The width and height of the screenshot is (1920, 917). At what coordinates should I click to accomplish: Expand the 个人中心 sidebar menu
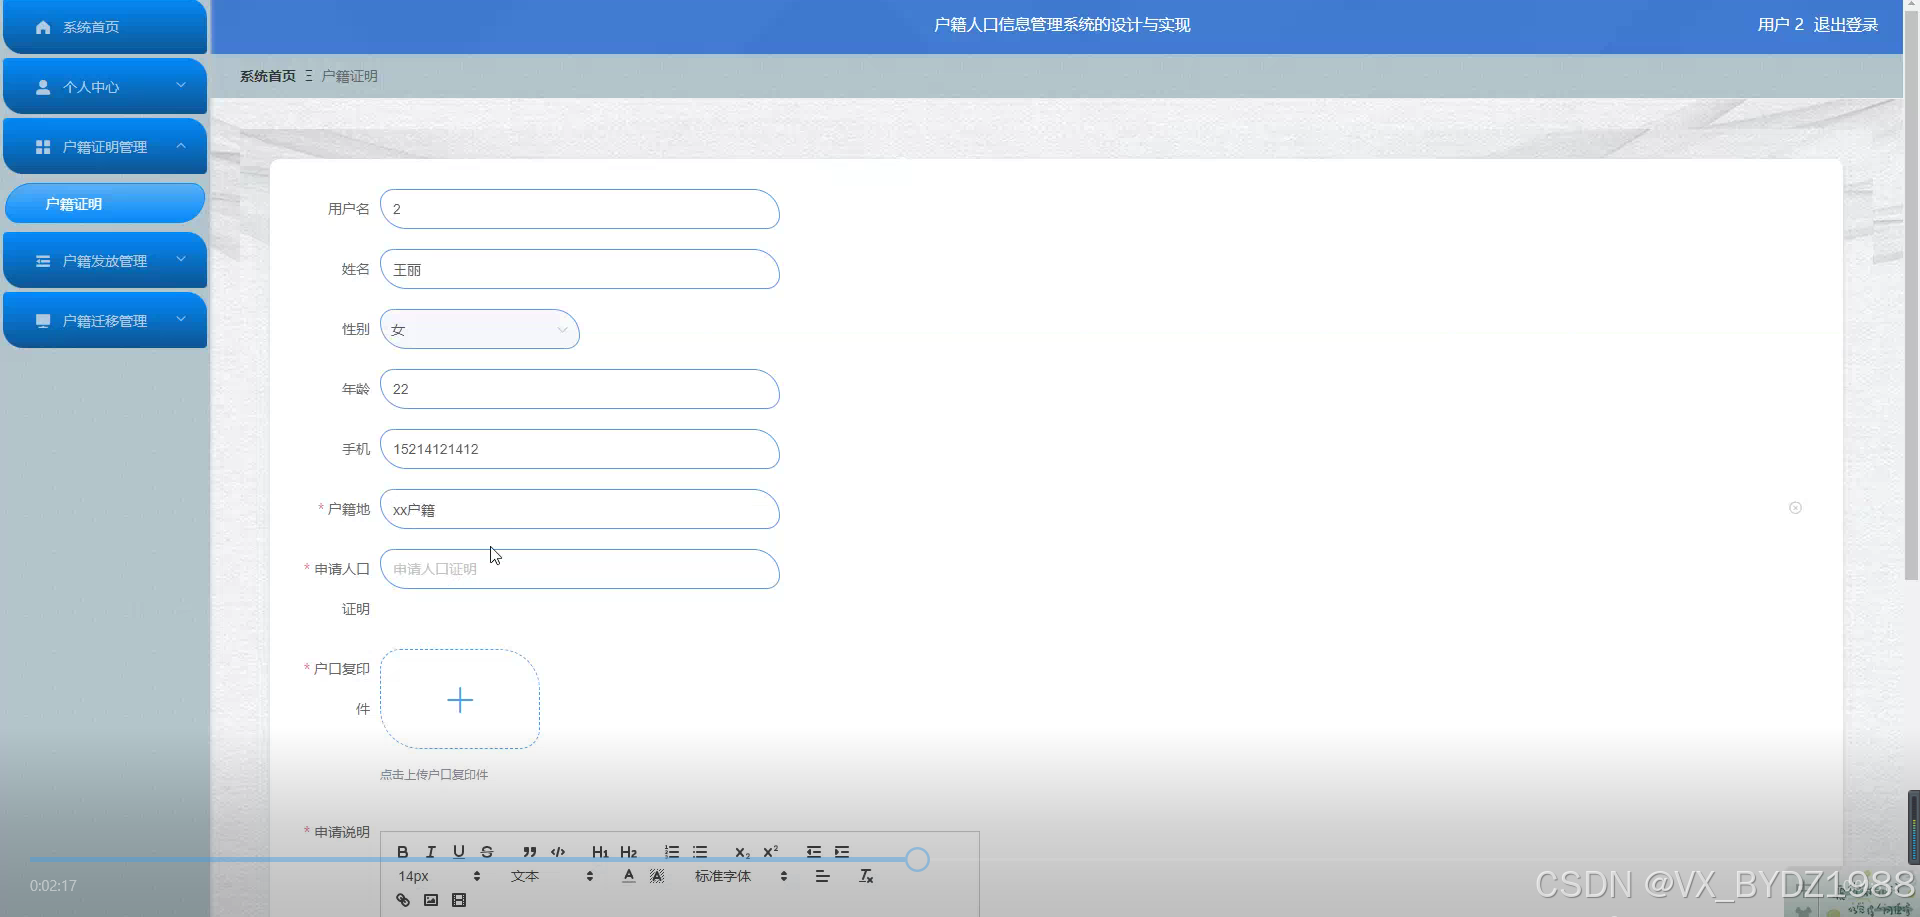[105, 87]
